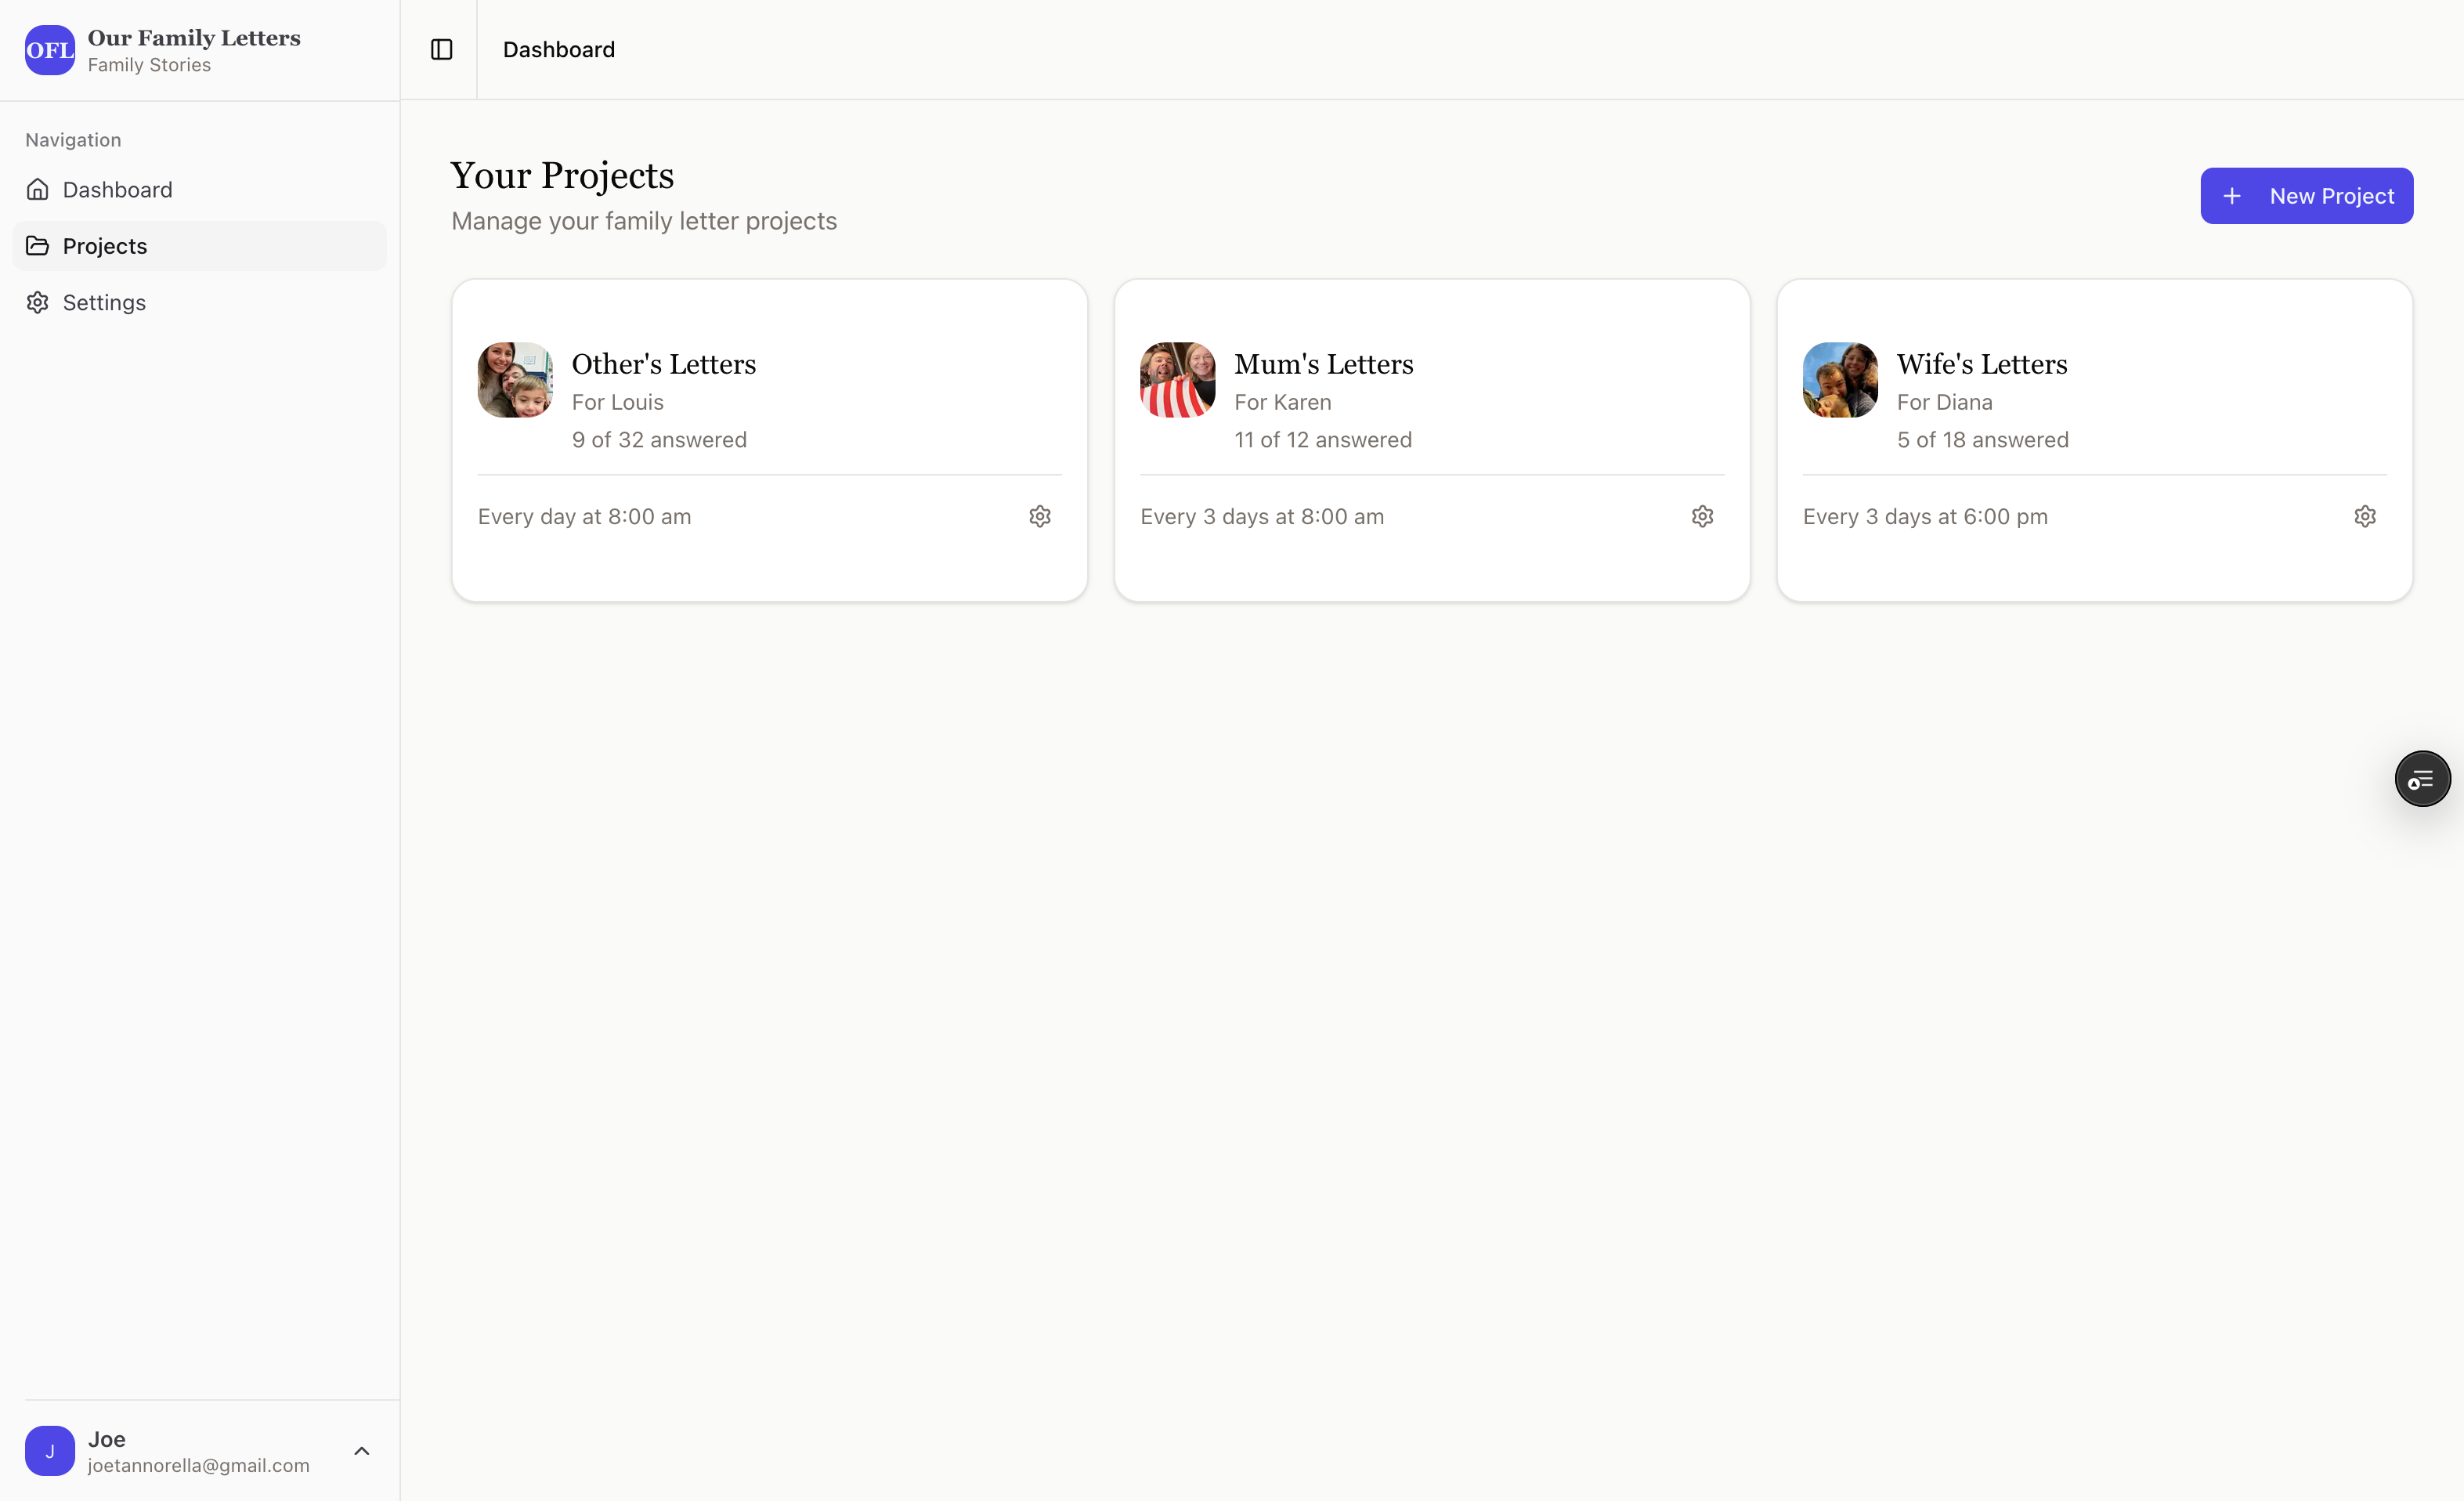Click Joe's purple J avatar

tap(49, 1450)
